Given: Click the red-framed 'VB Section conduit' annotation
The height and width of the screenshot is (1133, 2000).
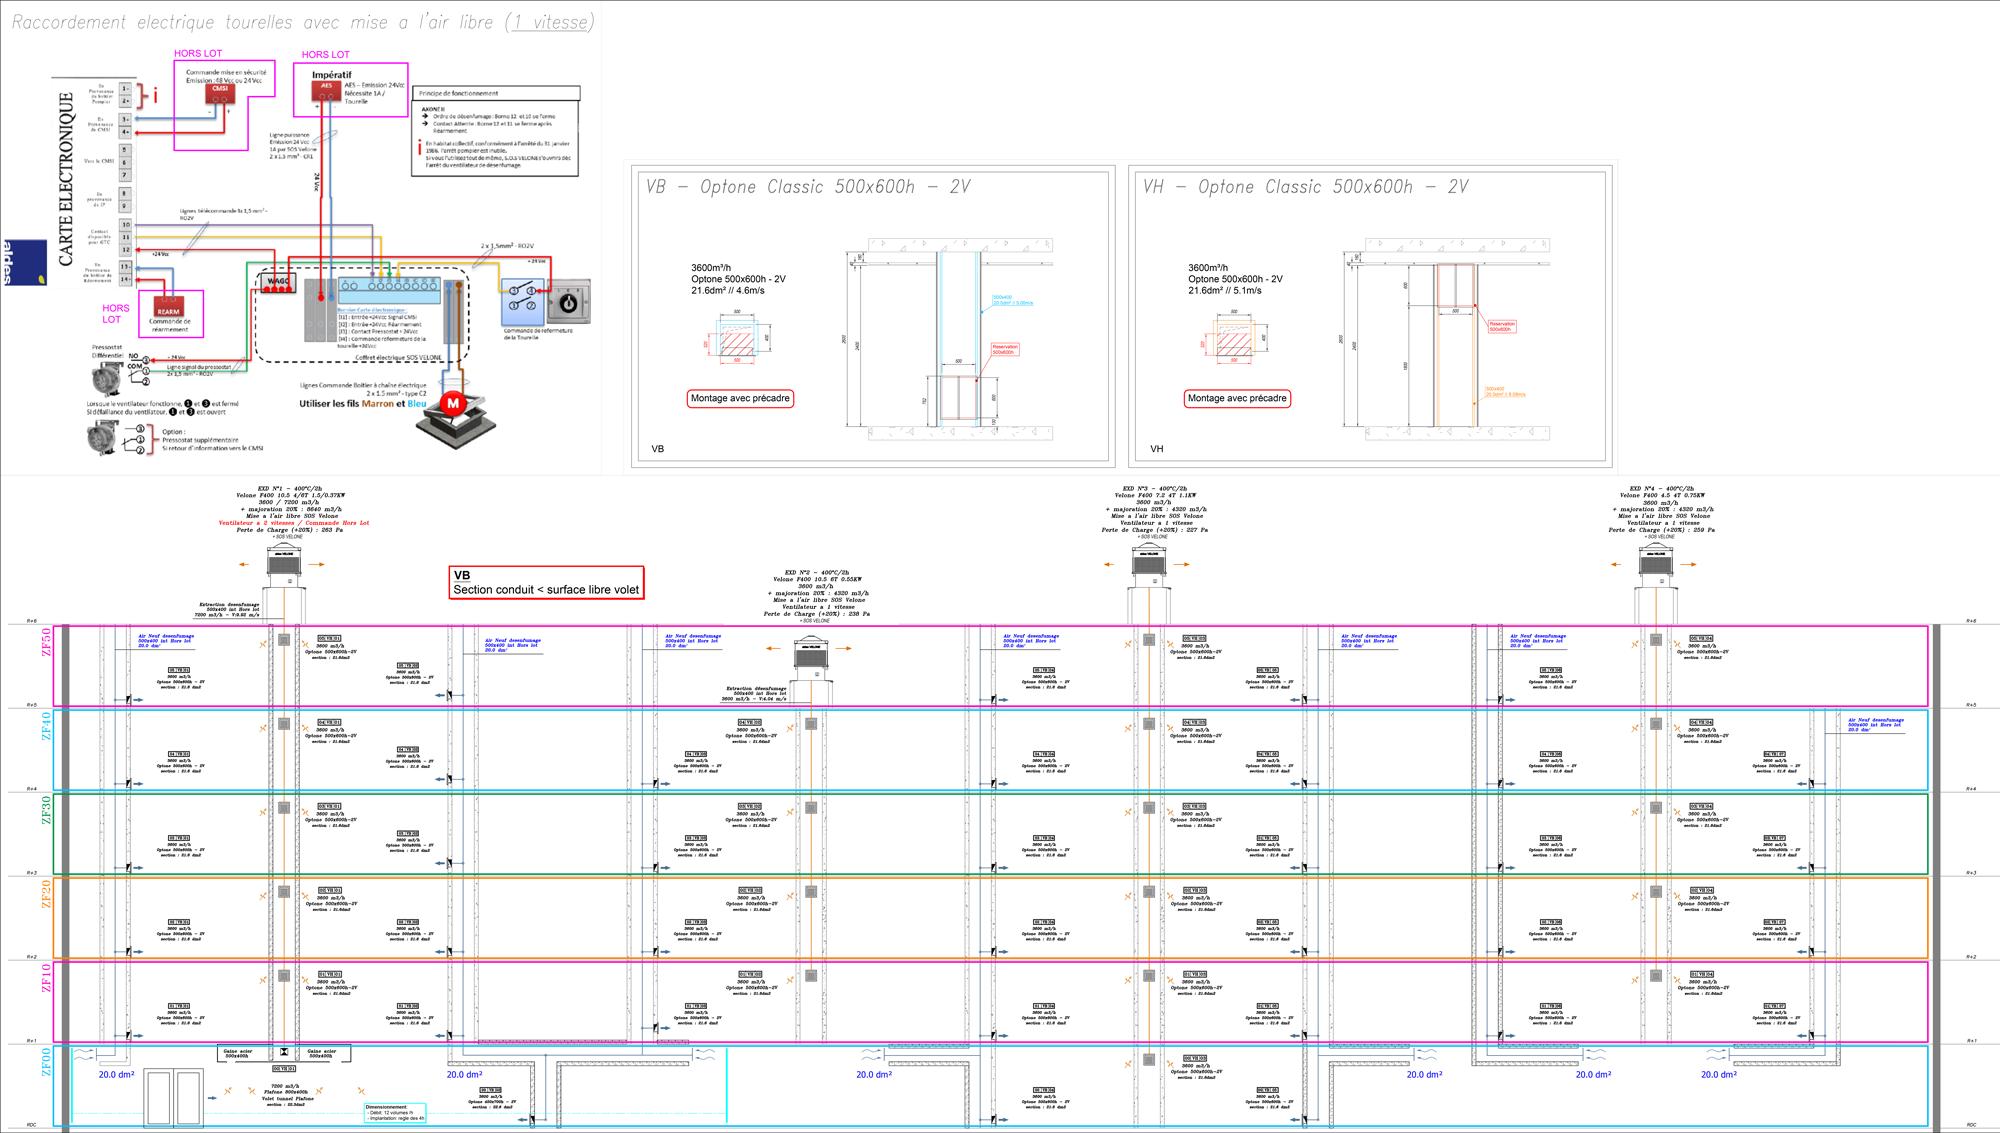Looking at the screenshot, I should tap(546, 583).
